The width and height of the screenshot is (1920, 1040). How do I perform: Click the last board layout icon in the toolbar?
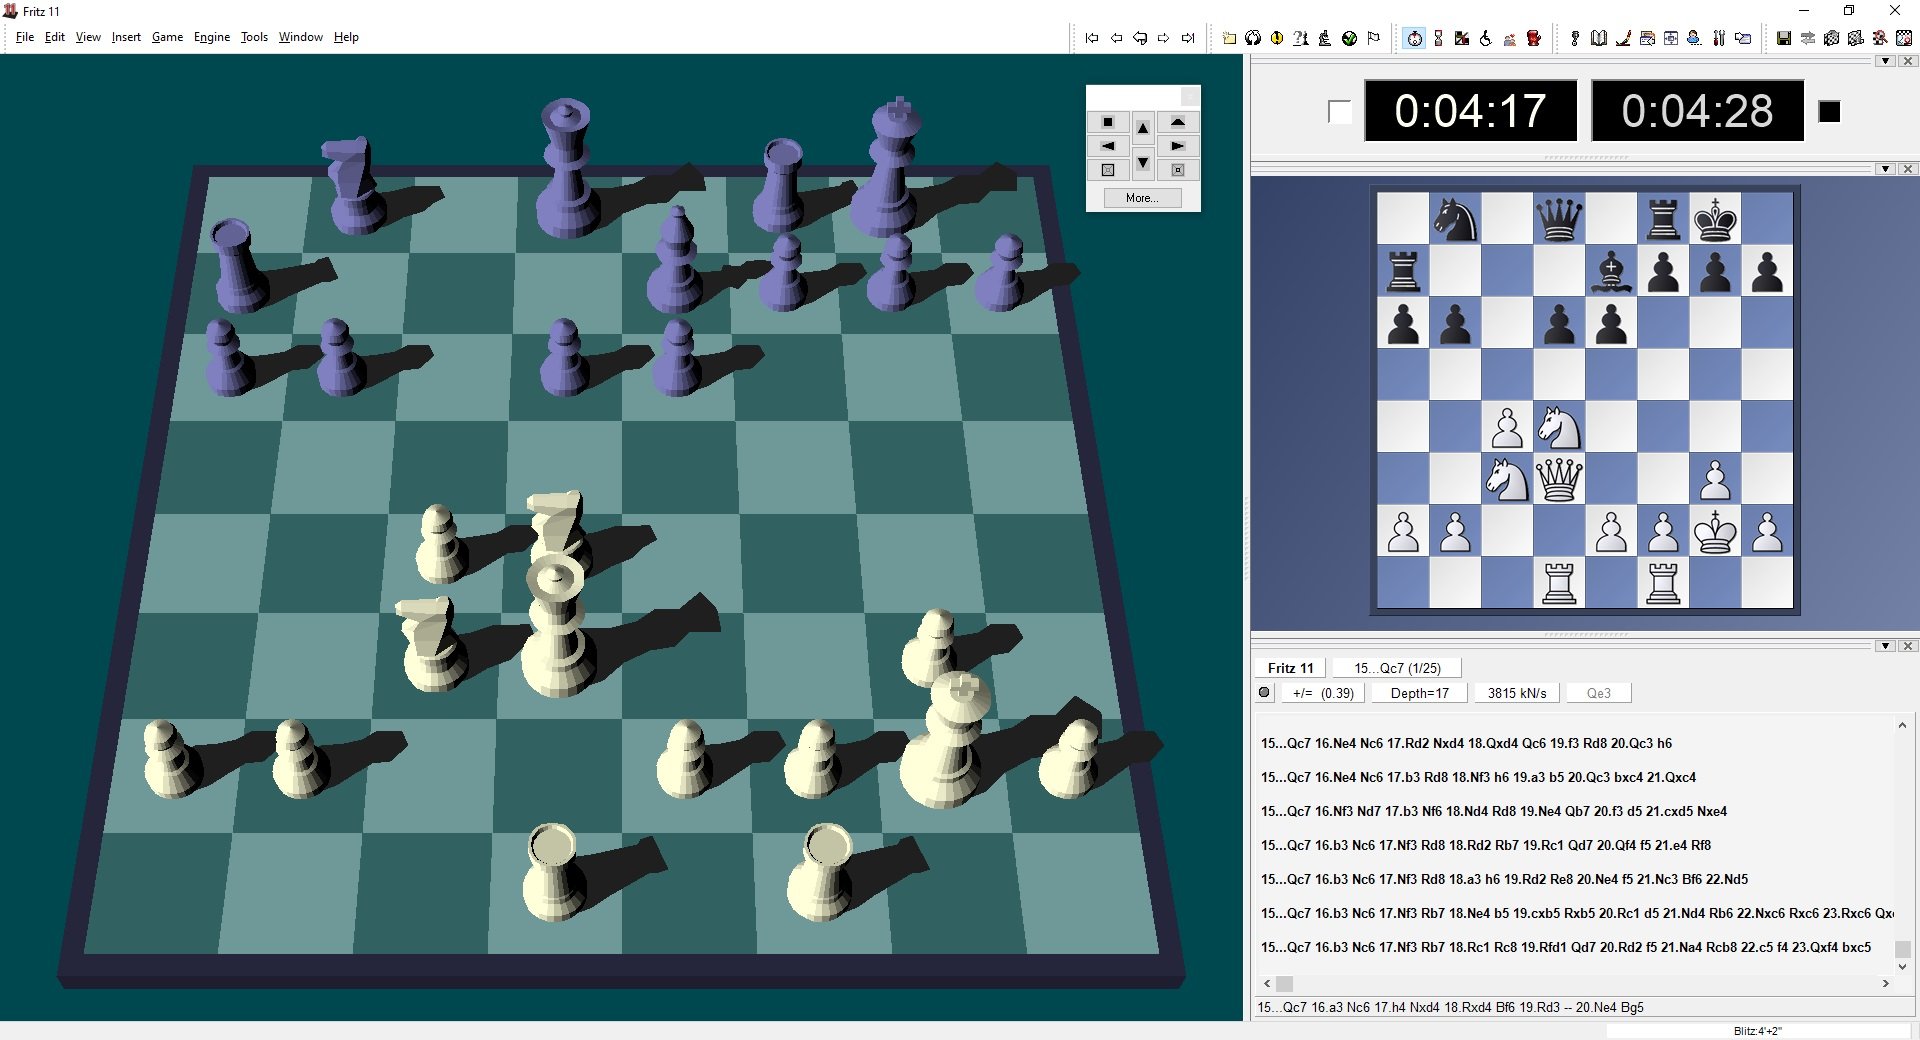(1904, 38)
